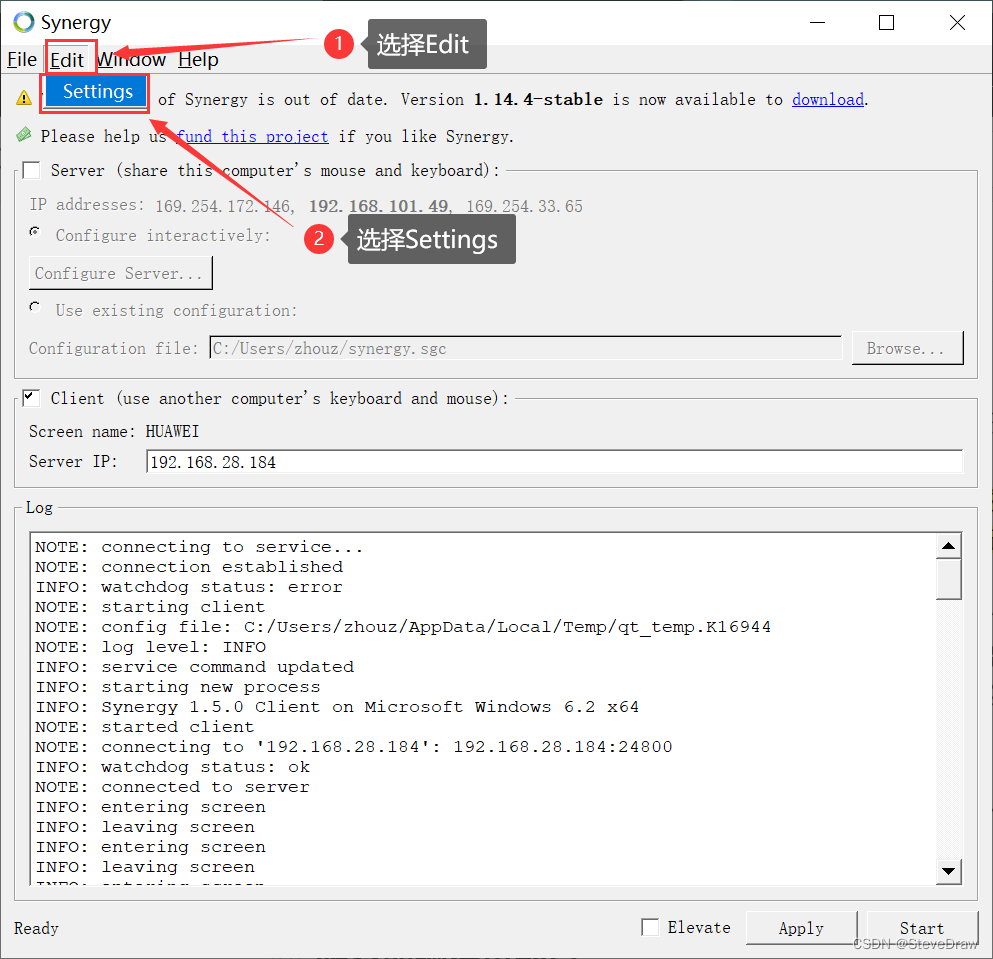Minimize the Synergy window
The width and height of the screenshot is (993, 959).
(818, 23)
